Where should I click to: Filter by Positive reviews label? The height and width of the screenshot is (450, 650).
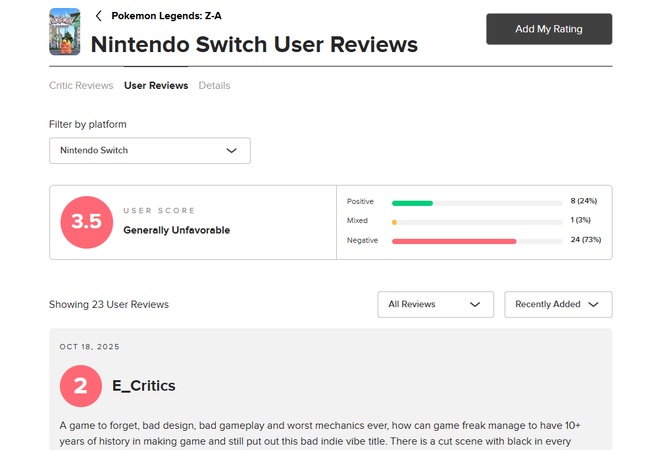pyautogui.click(x=360, y=202)
